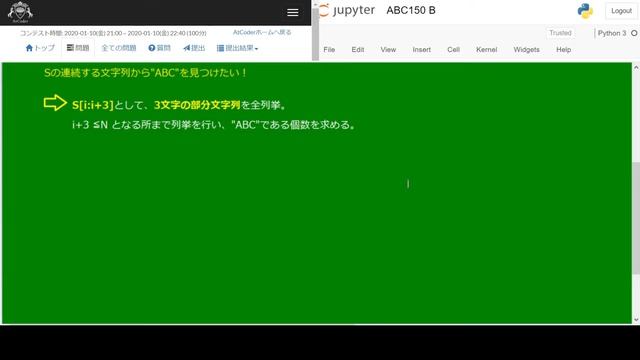Viewport: 640px width, 360px height.
Task: Open the 問題 tab
Action: (x=78, y=48)
